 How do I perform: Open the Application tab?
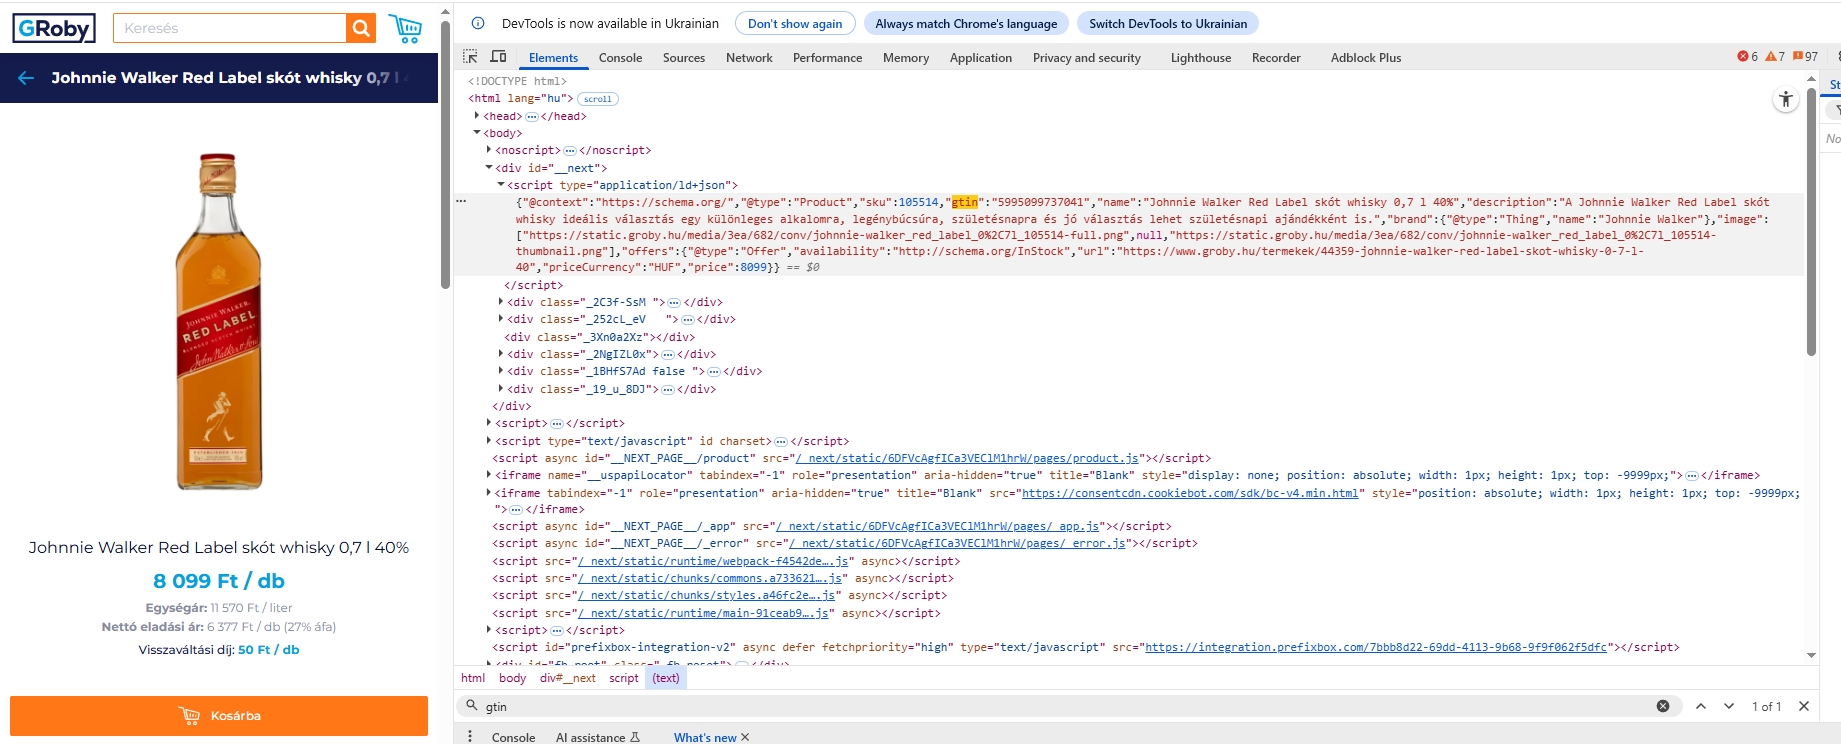pos(981,58)
